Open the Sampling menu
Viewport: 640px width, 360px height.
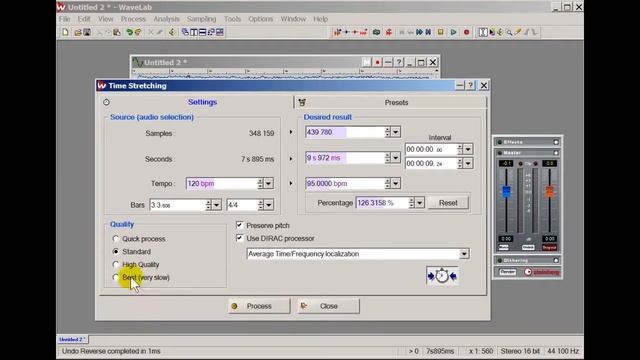click(x=202, y=19)
